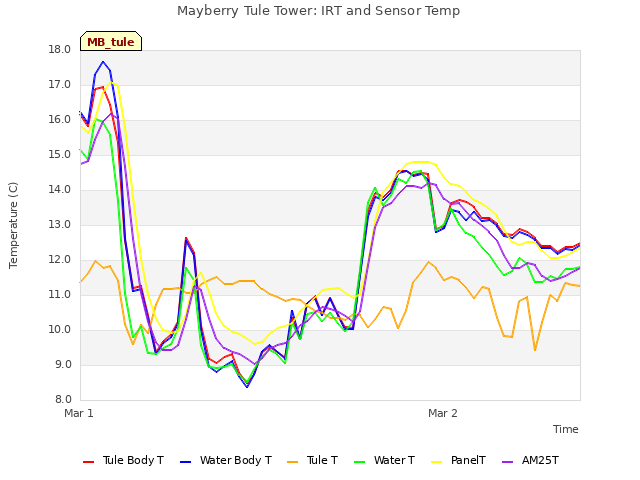
Task: Select the AM25T legend label
Action: tap(540, 460)
